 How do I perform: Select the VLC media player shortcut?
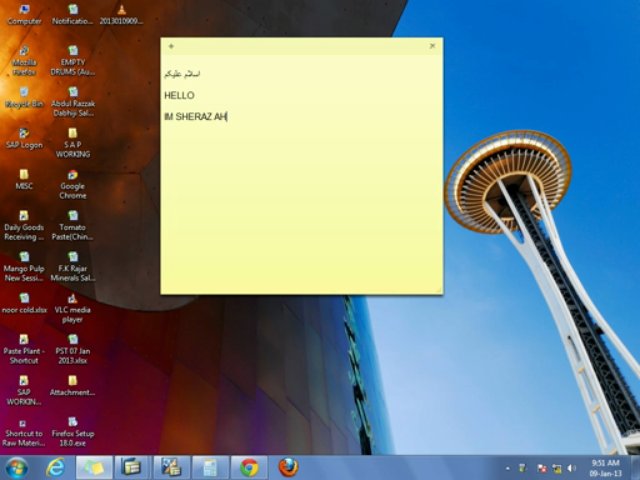pos(73,303)
